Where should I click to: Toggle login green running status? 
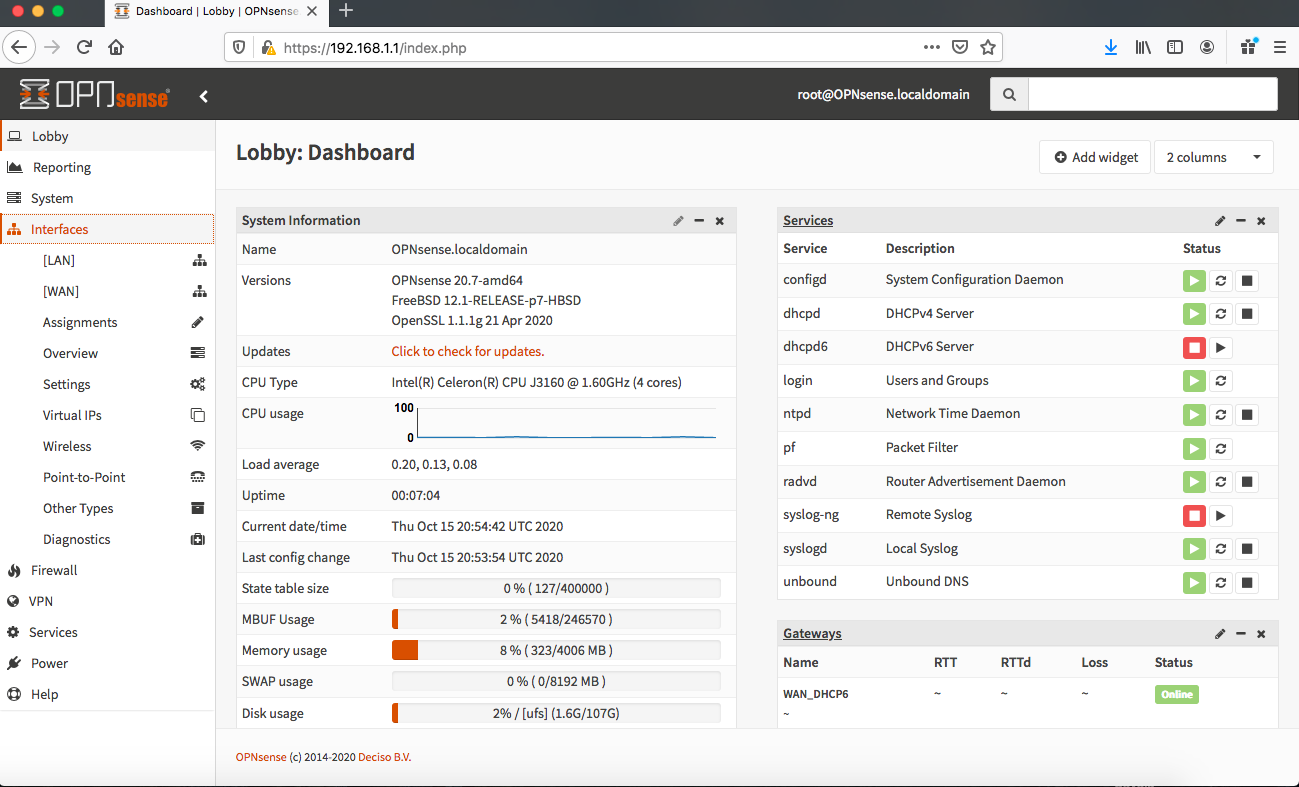tap(1194, 381)
